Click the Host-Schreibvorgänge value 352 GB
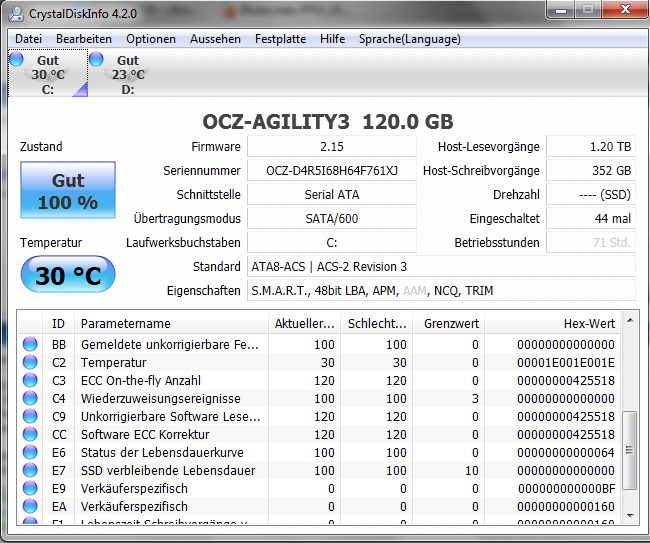 point(591,170)
